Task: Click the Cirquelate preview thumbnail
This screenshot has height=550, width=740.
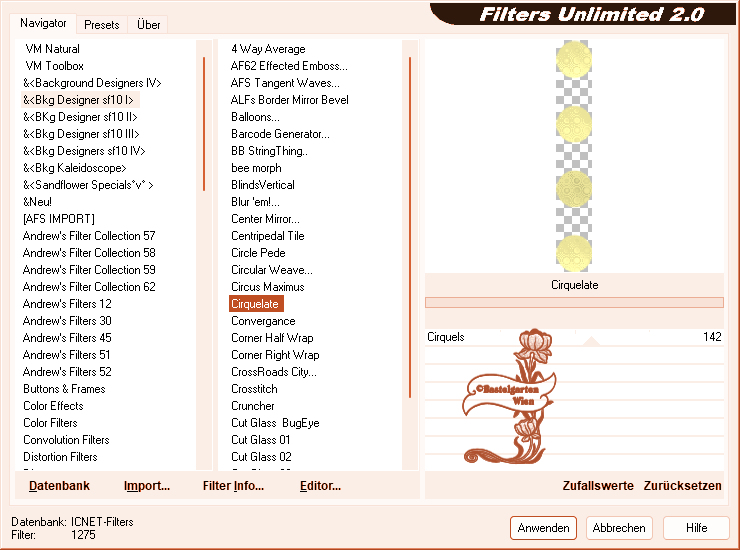Action: point(574,156)
